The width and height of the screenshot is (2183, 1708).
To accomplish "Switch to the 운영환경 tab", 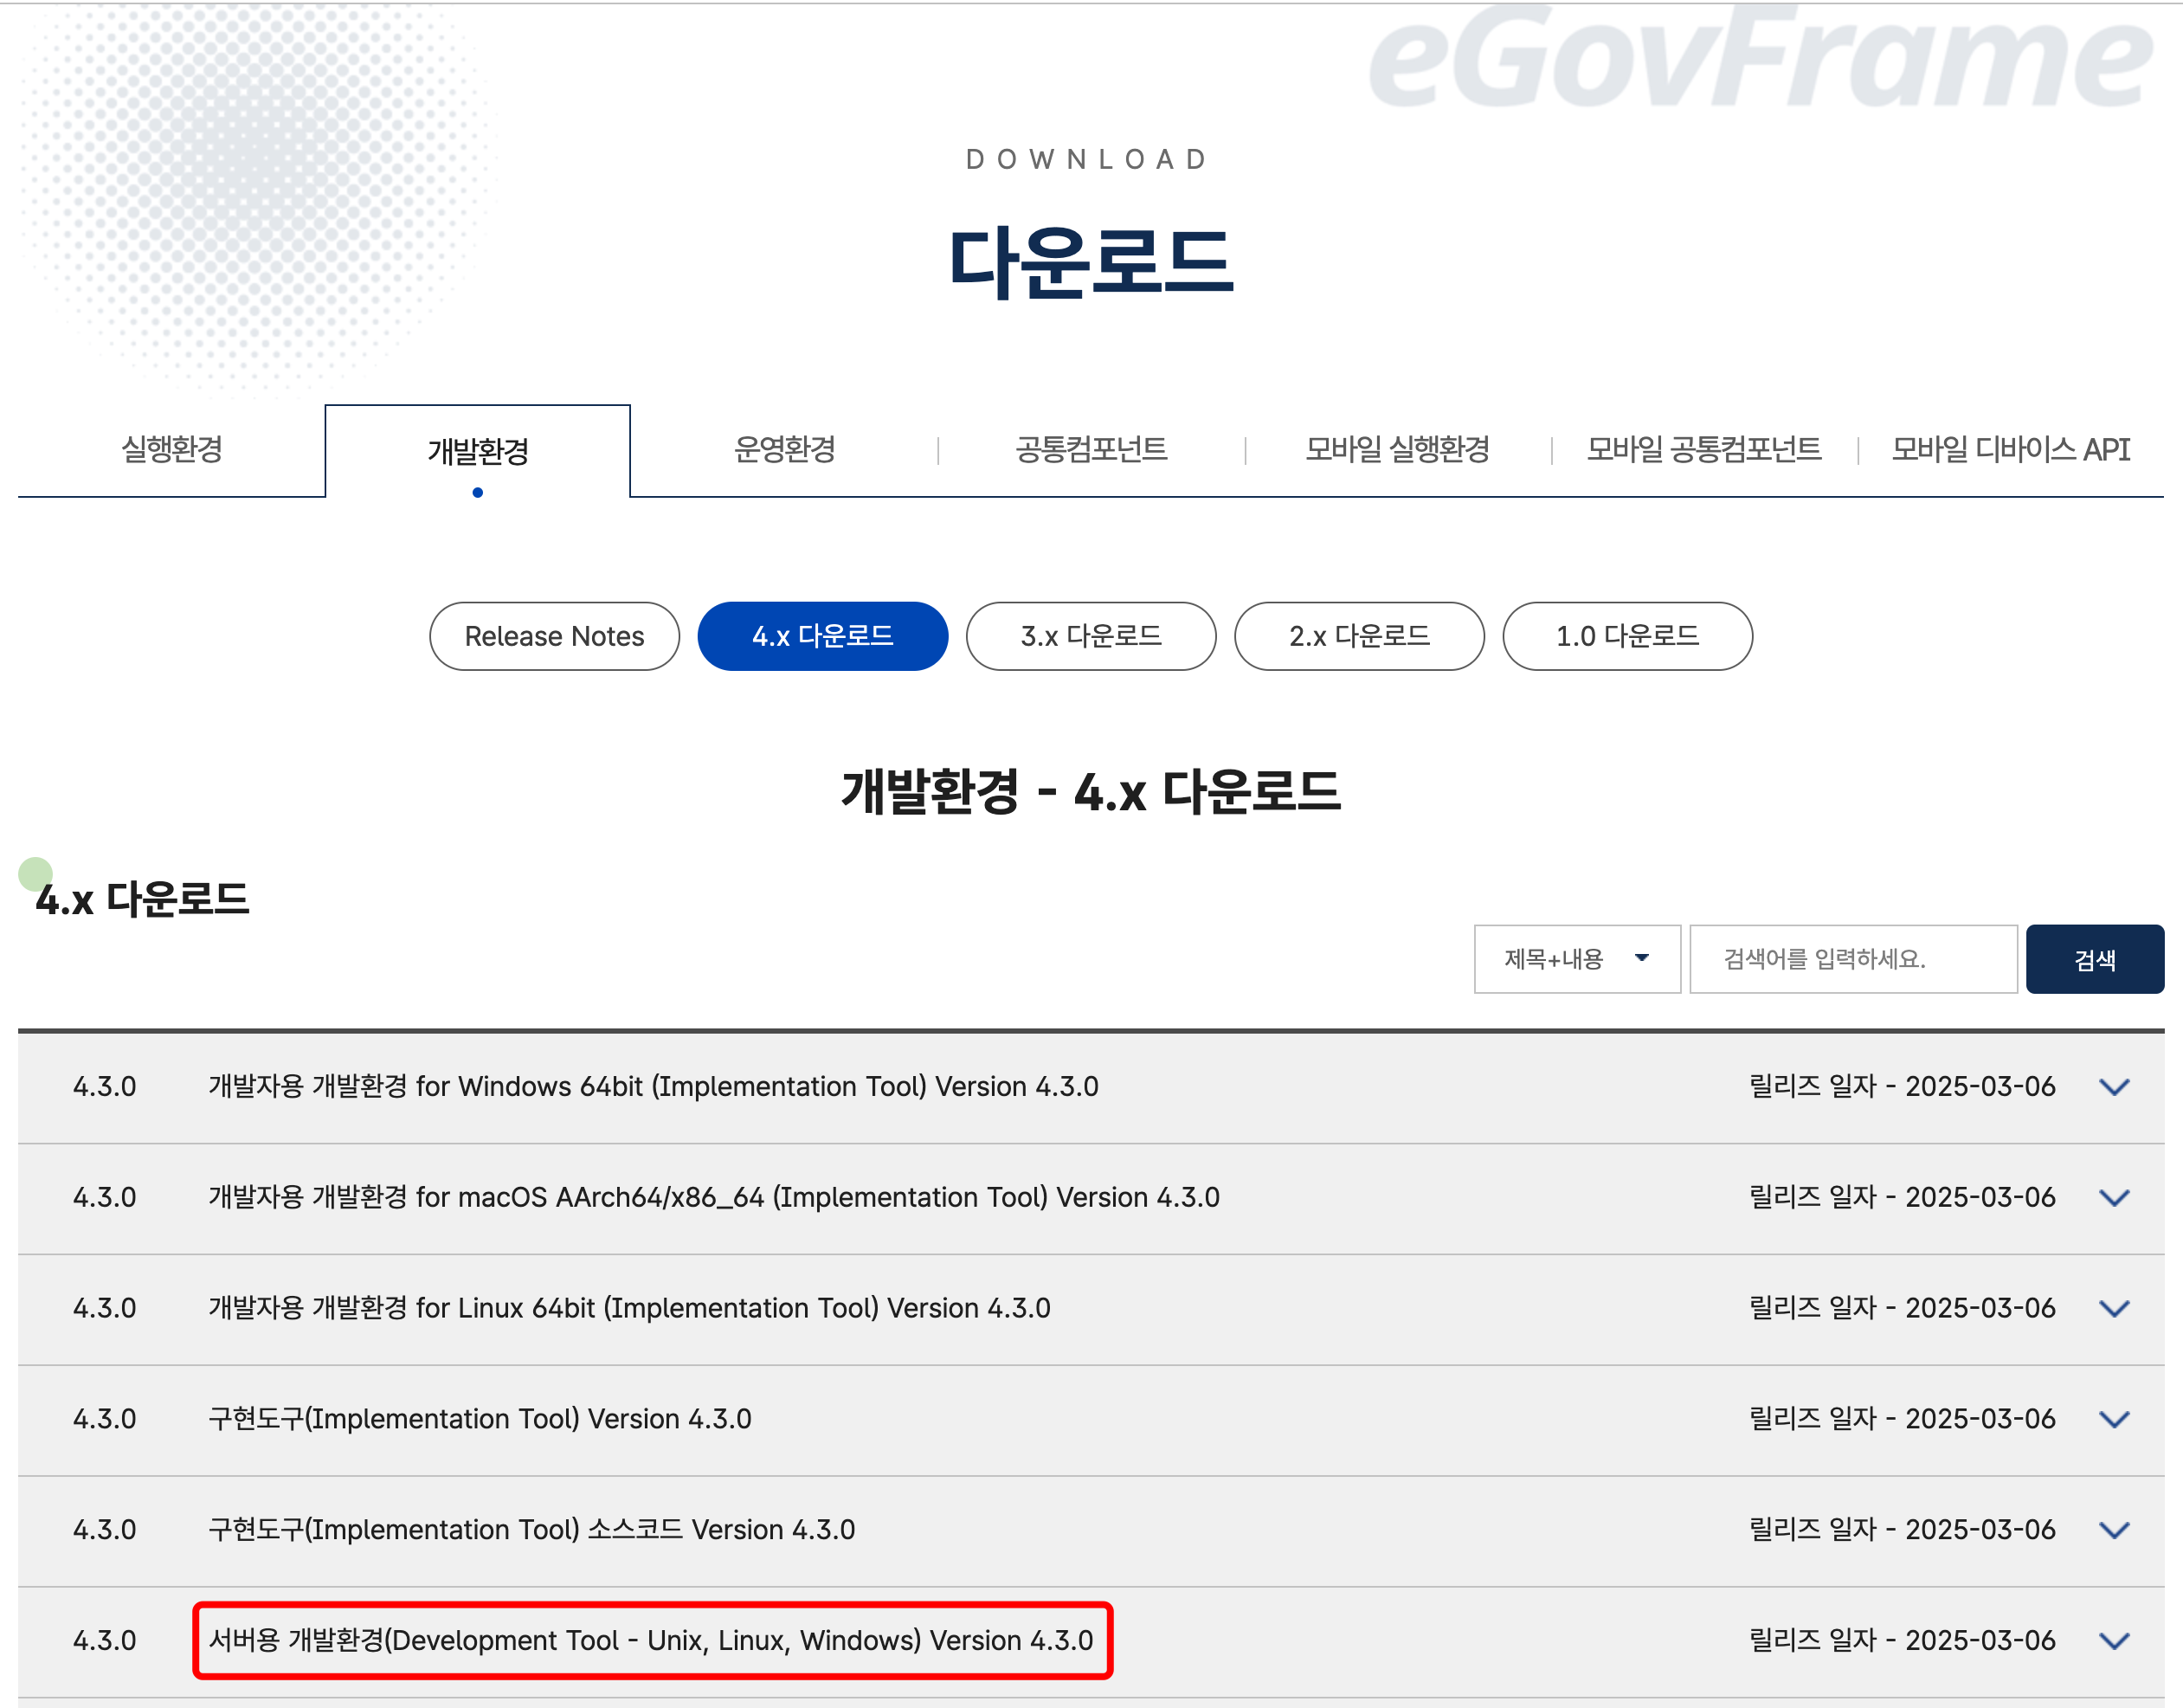I will coord(785,449).
